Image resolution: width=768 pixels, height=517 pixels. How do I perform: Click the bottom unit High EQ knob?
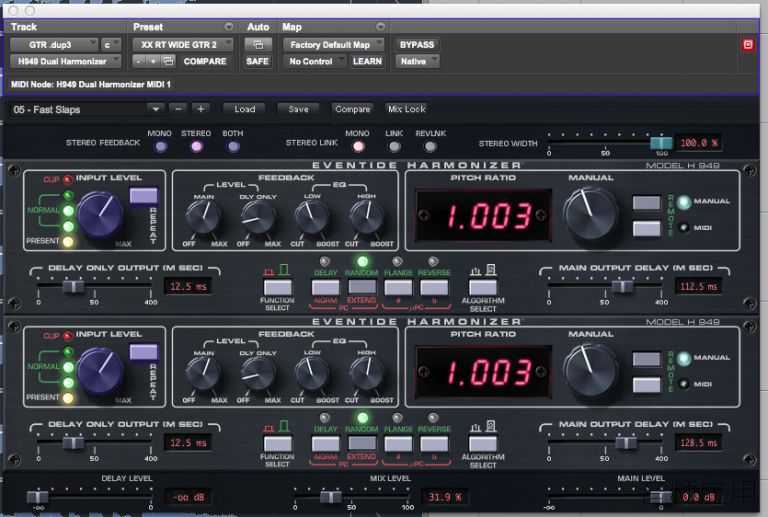366,374
